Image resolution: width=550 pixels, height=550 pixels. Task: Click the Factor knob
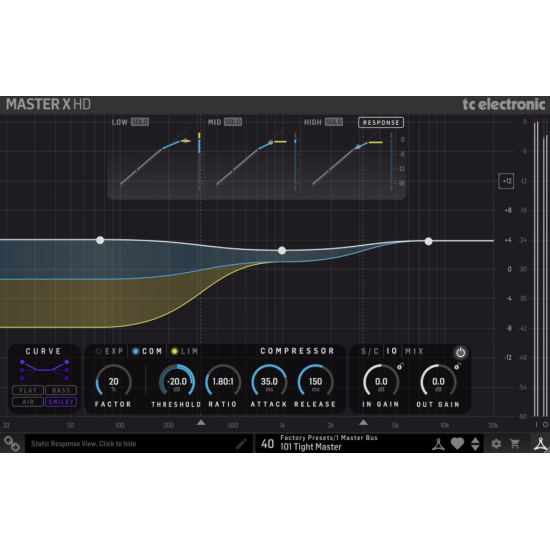pos(113,382)
